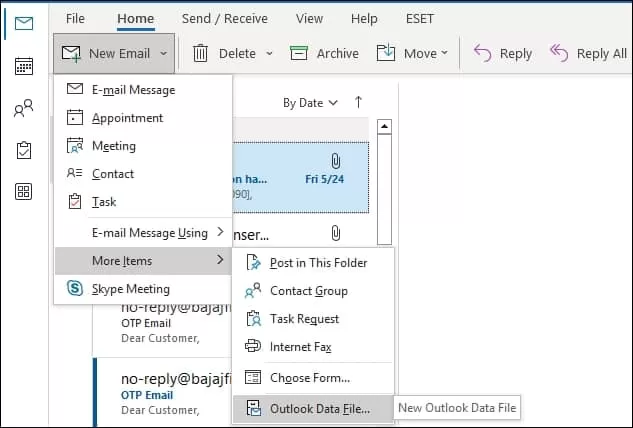Click the Appointment calendar icon

[x=75, y=117]
